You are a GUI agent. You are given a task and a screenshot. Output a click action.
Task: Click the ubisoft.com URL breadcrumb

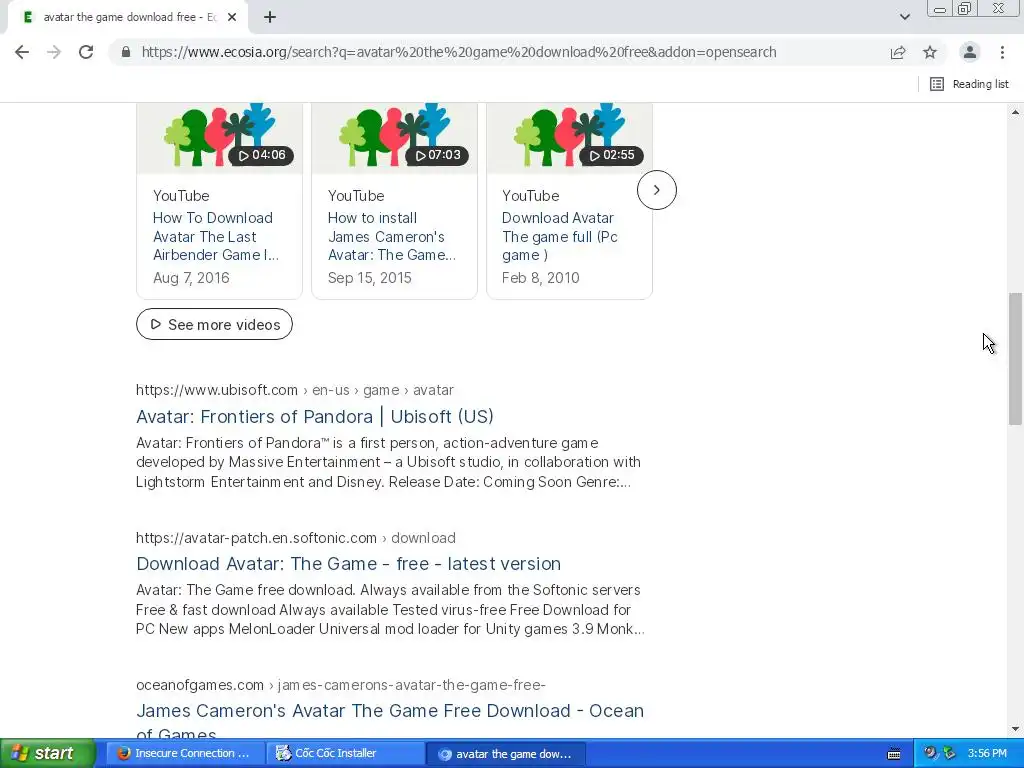(295, 390)
